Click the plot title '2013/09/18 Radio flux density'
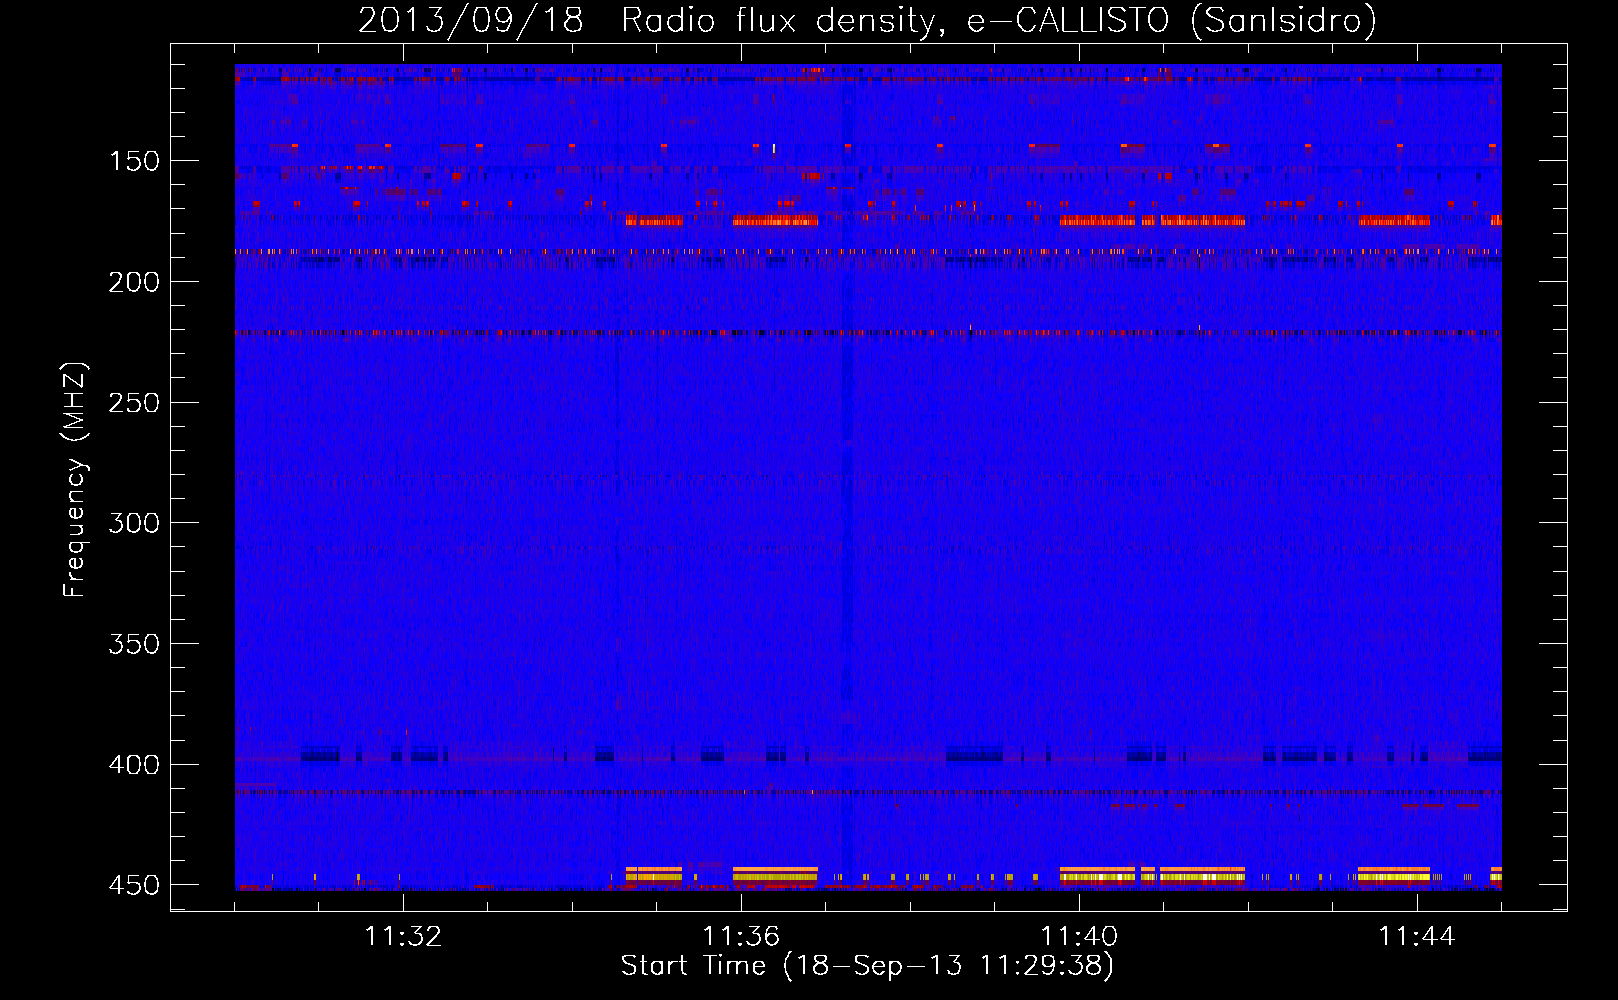The image size is (1618, 1000). tap(867, 20)
